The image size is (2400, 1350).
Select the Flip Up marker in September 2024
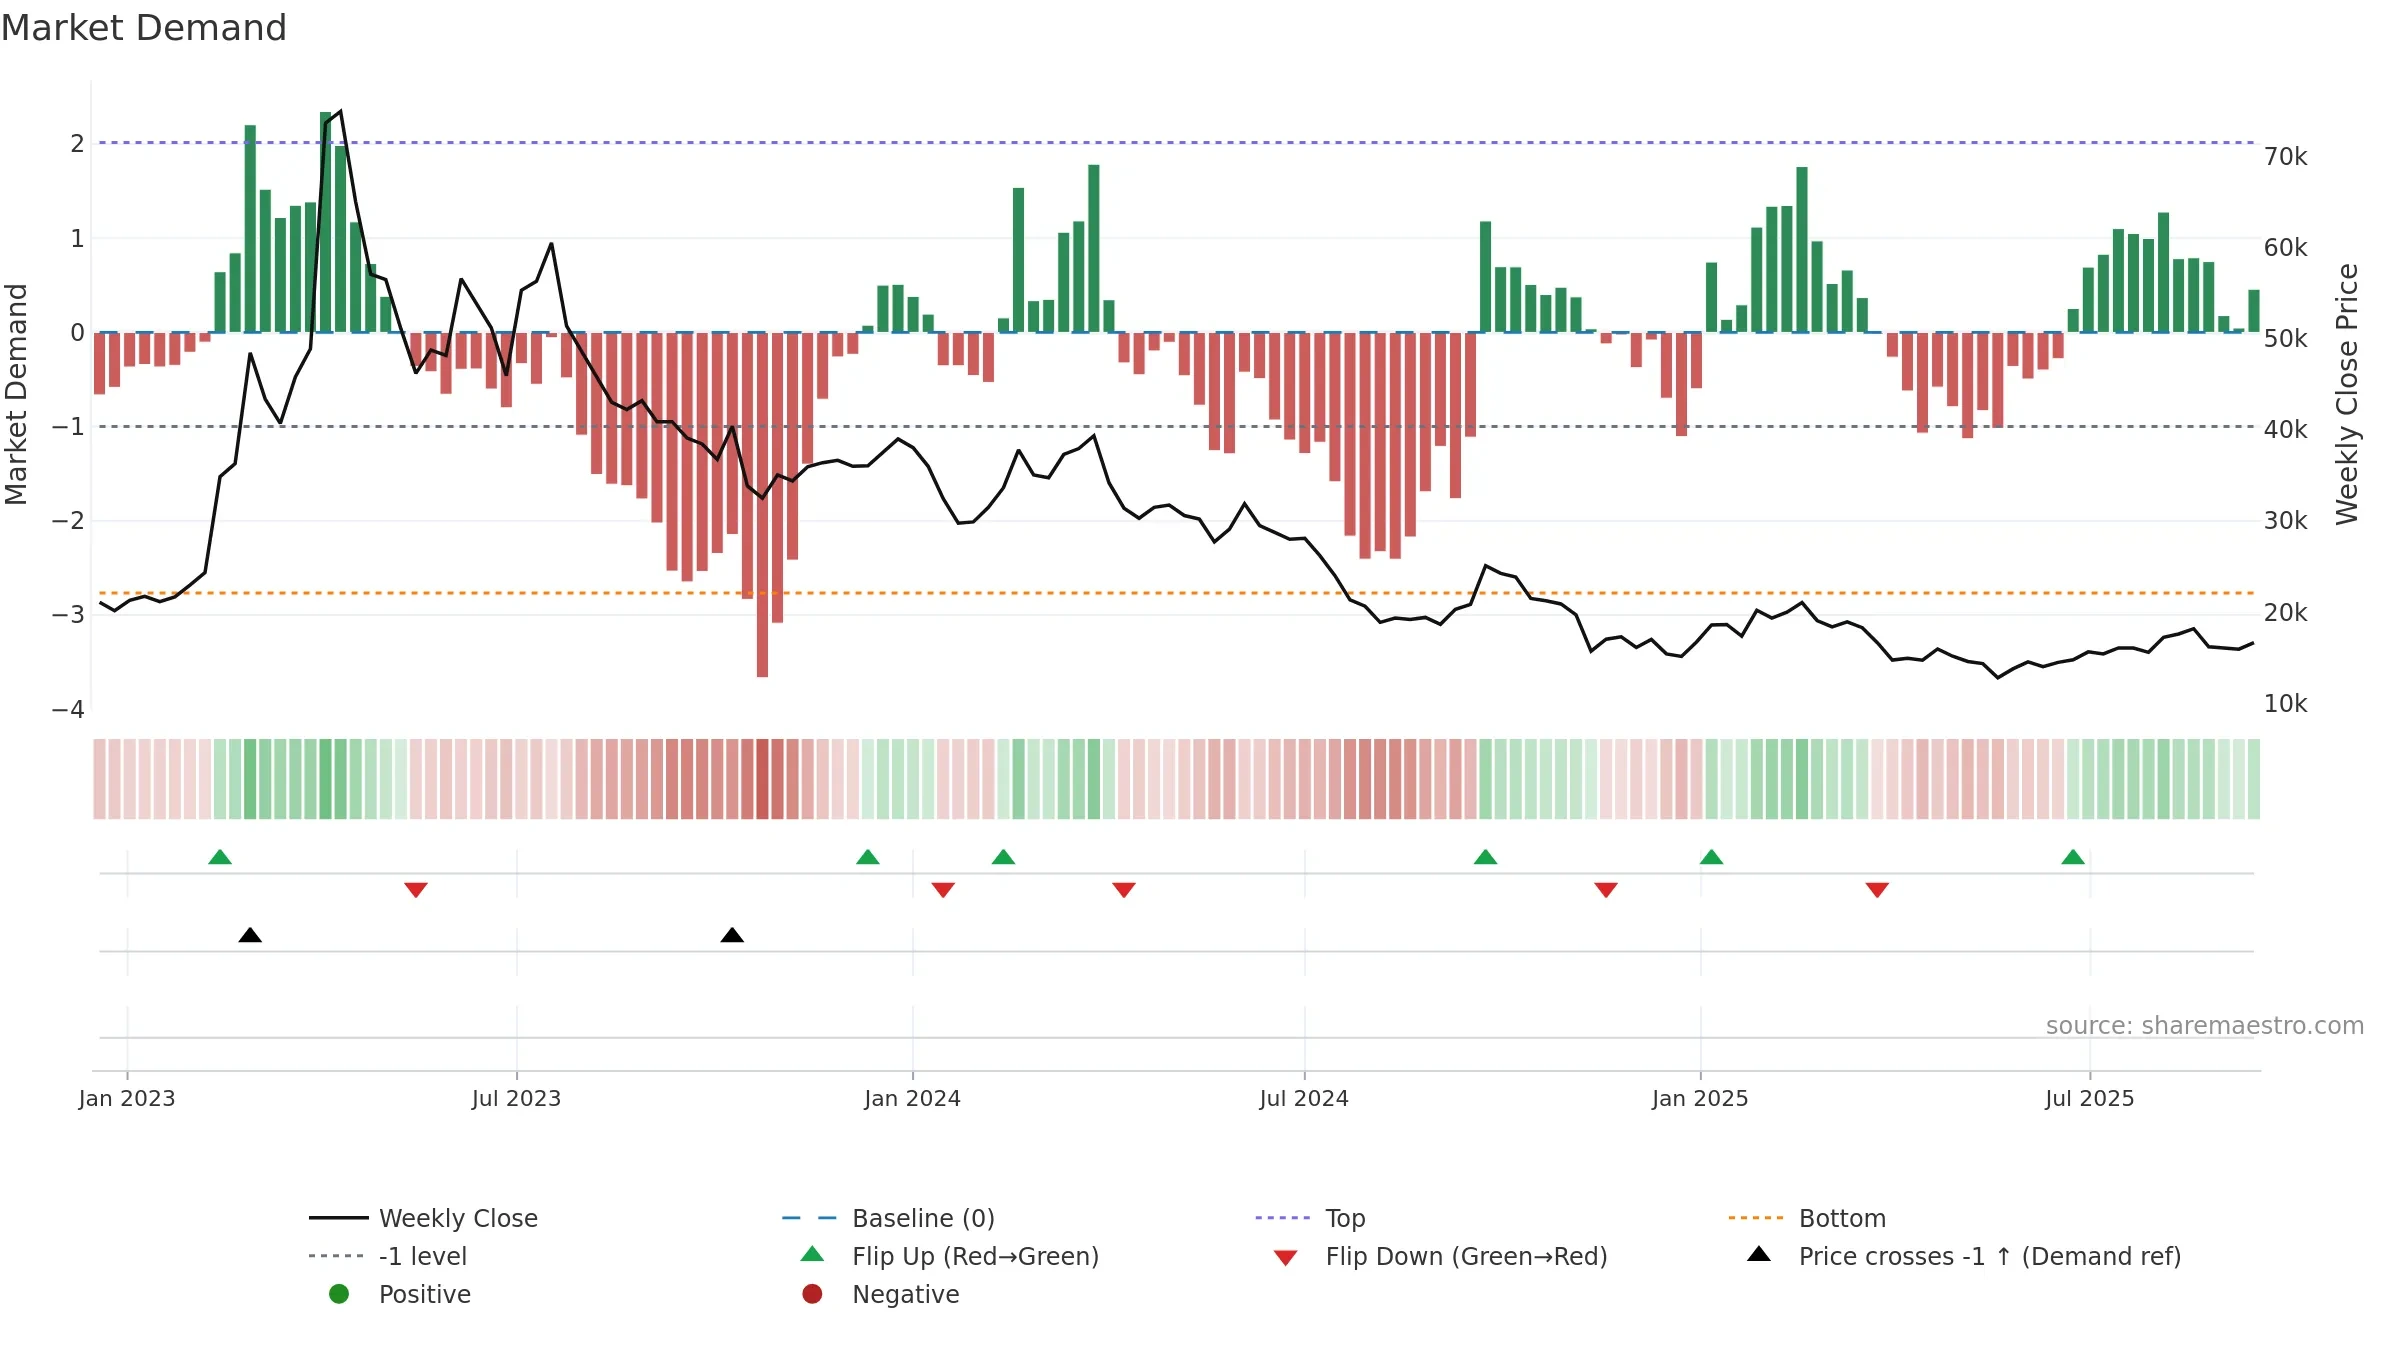point(1485,857)
